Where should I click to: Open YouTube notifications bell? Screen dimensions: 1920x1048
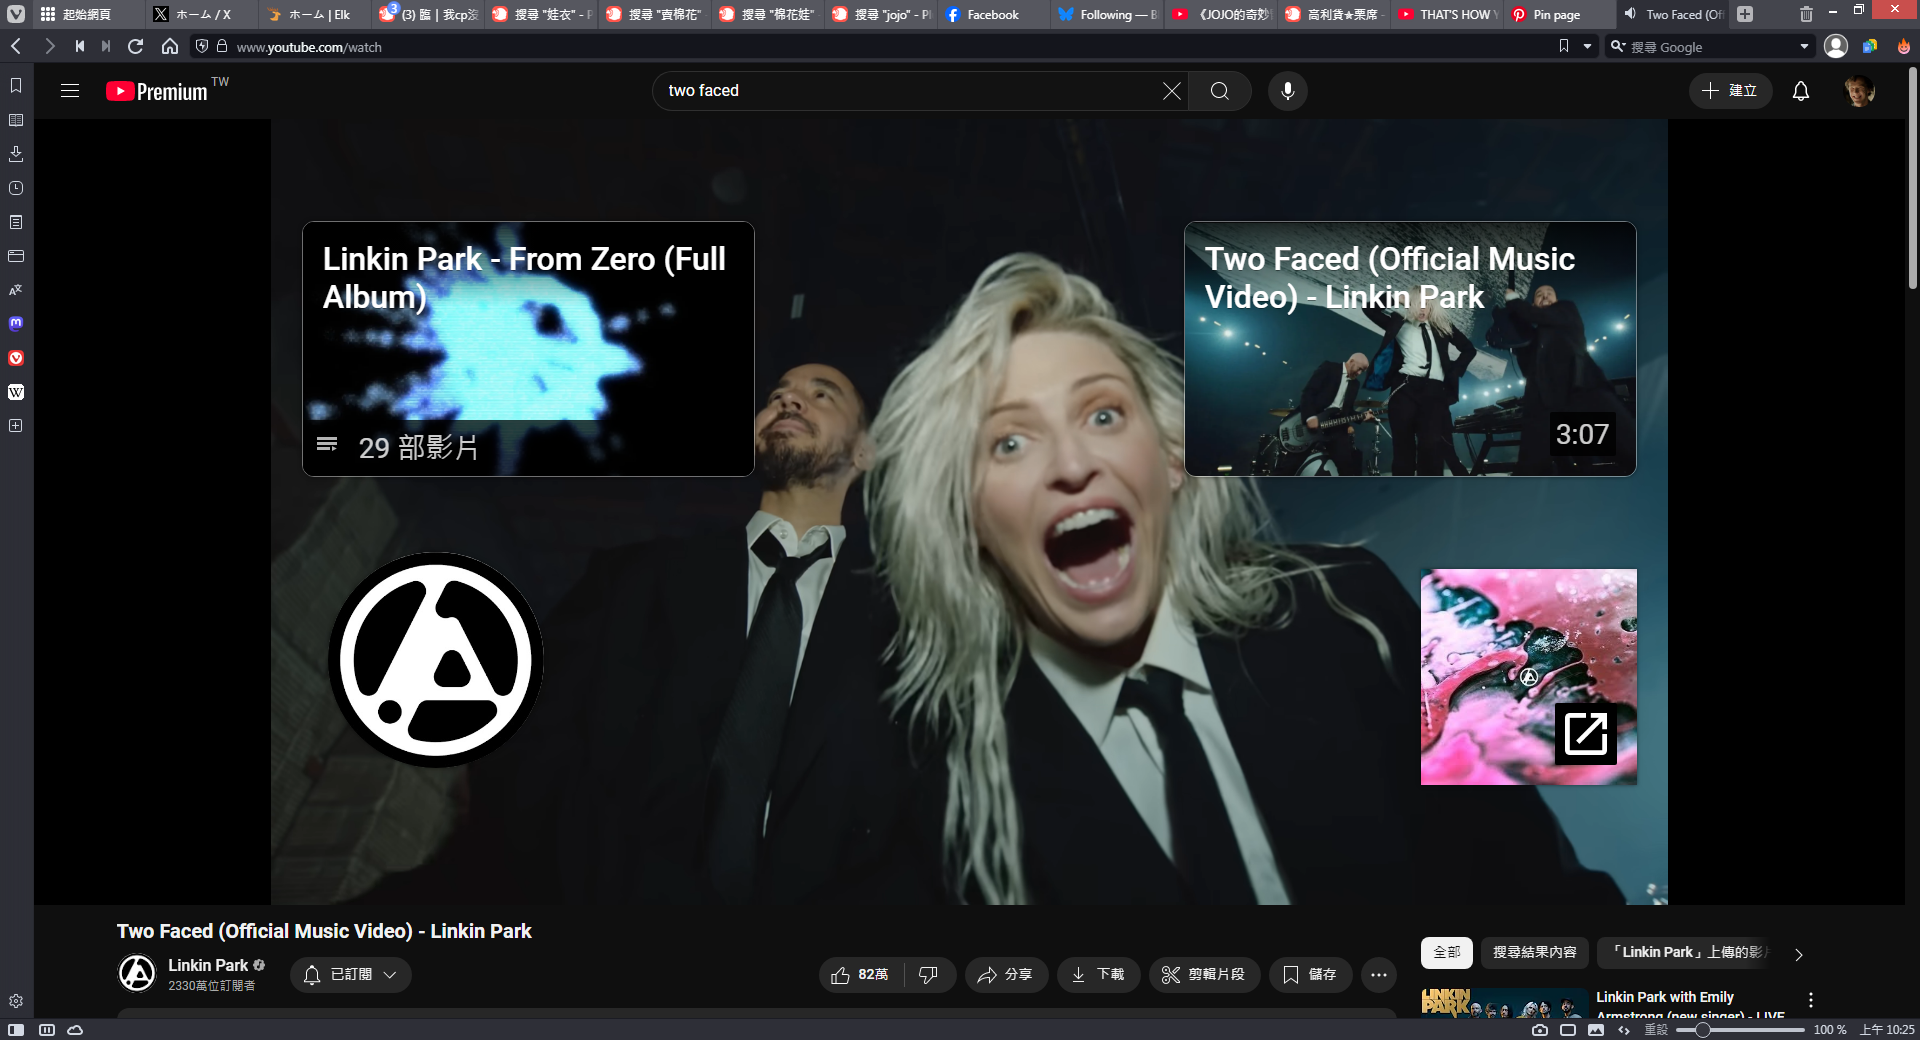(1801, 91)
